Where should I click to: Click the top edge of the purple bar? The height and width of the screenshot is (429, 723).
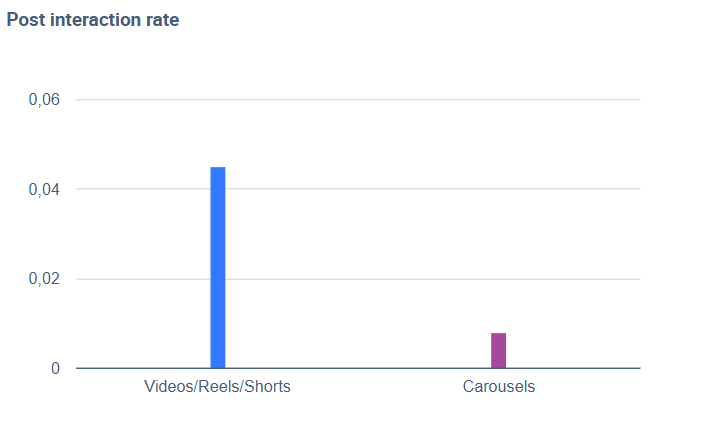coord(498,334)
